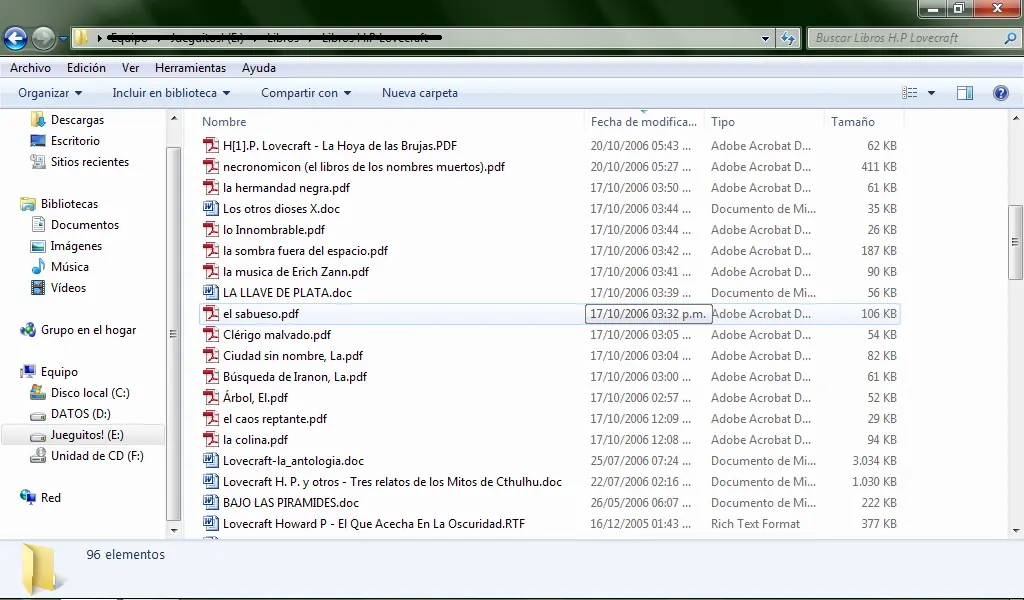Open recent pages dropdown next to Forward
Screen dimensions: 1024x600
[63, 39]
